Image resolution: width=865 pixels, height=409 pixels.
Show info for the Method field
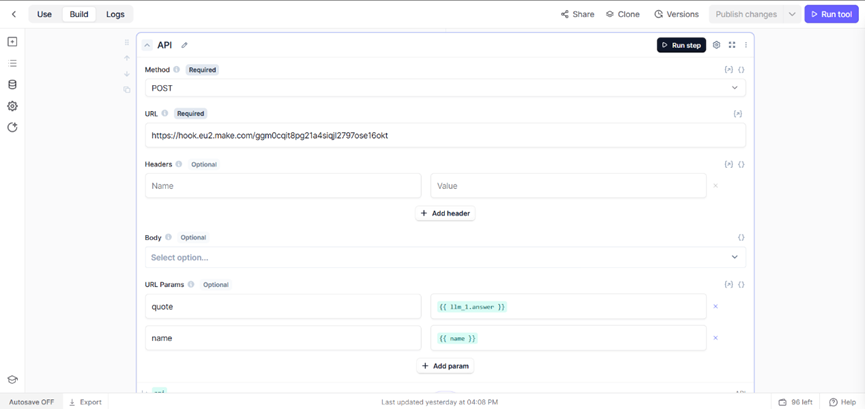pyautogui.click(x=177, y=70)
